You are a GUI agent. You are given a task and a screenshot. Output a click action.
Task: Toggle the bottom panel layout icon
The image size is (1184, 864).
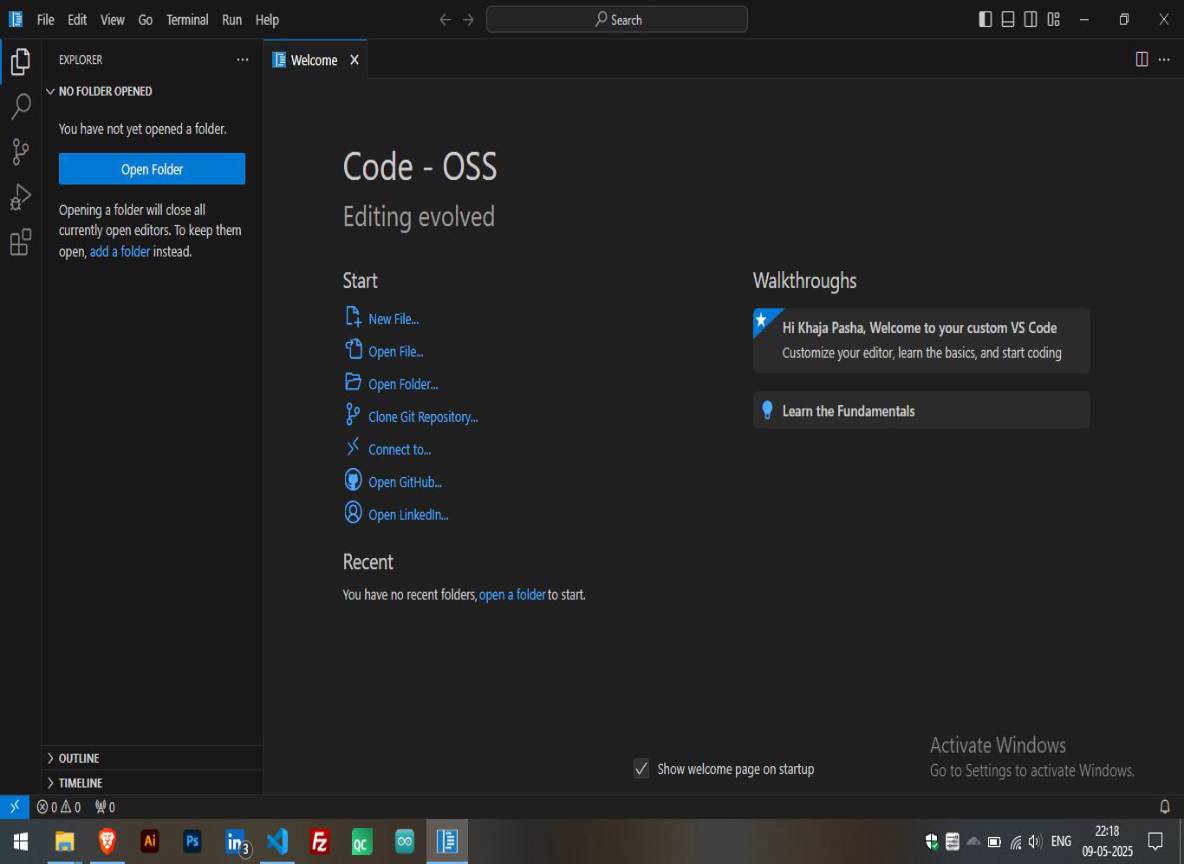pyautogui.click(x=1008, y=19)
